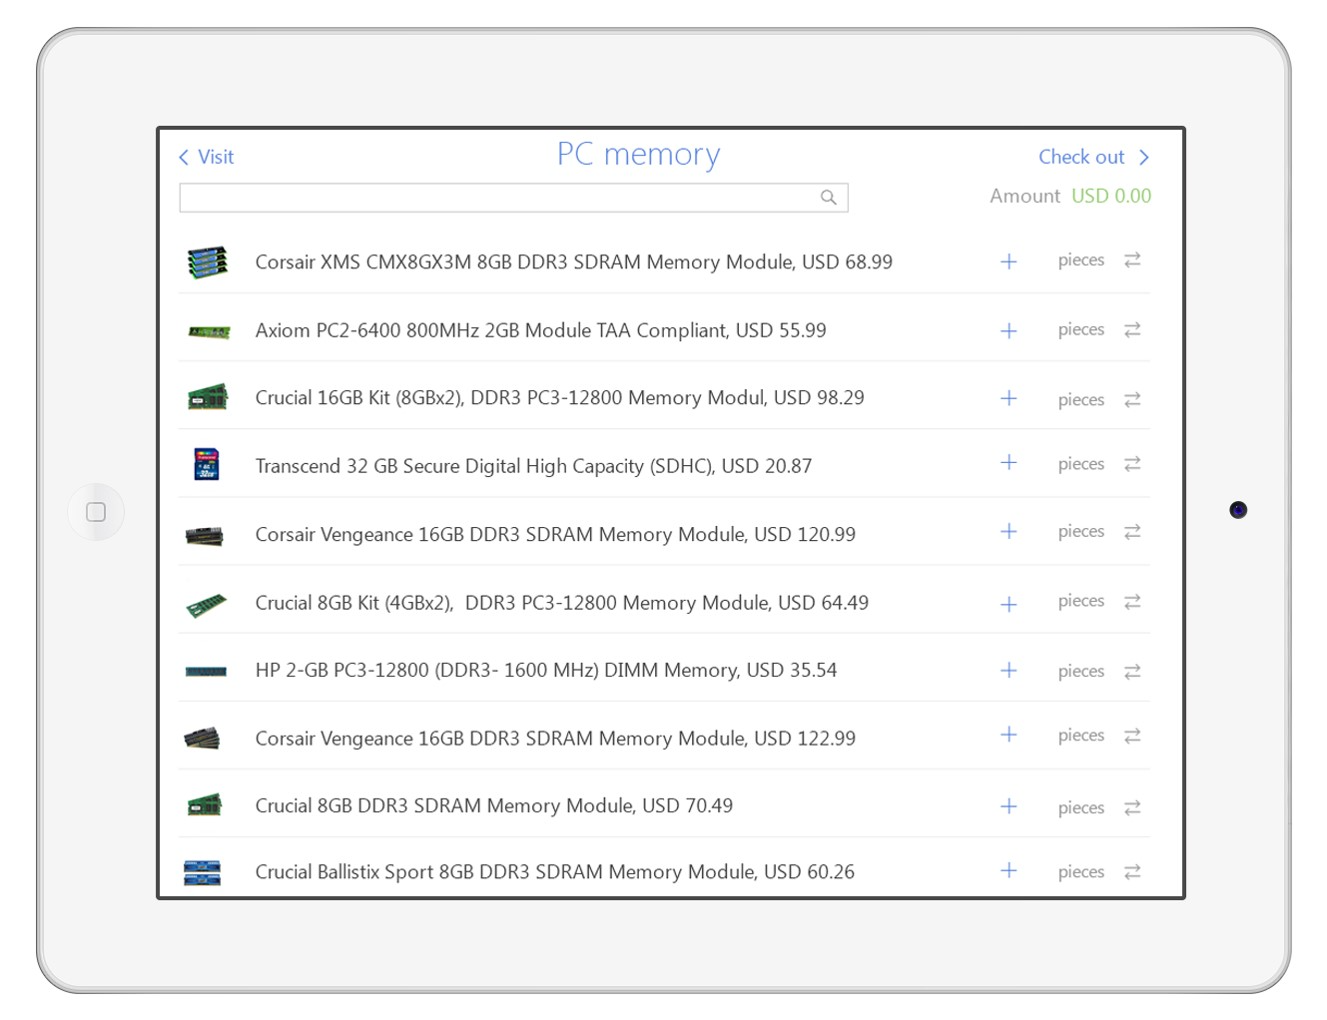This screenshot has width=1327, height=1020.
Task: Add Crucial 8GB Kit (4GBx2) with plus
Action: point(1008,604)
